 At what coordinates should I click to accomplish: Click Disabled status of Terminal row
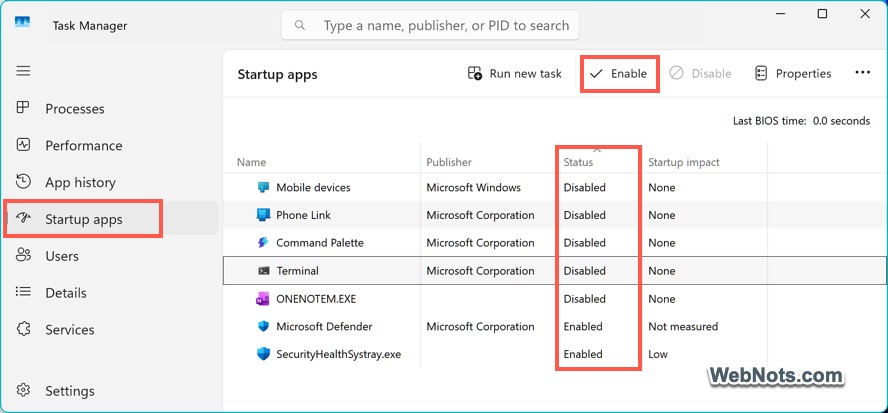click(x=584, y=271)
